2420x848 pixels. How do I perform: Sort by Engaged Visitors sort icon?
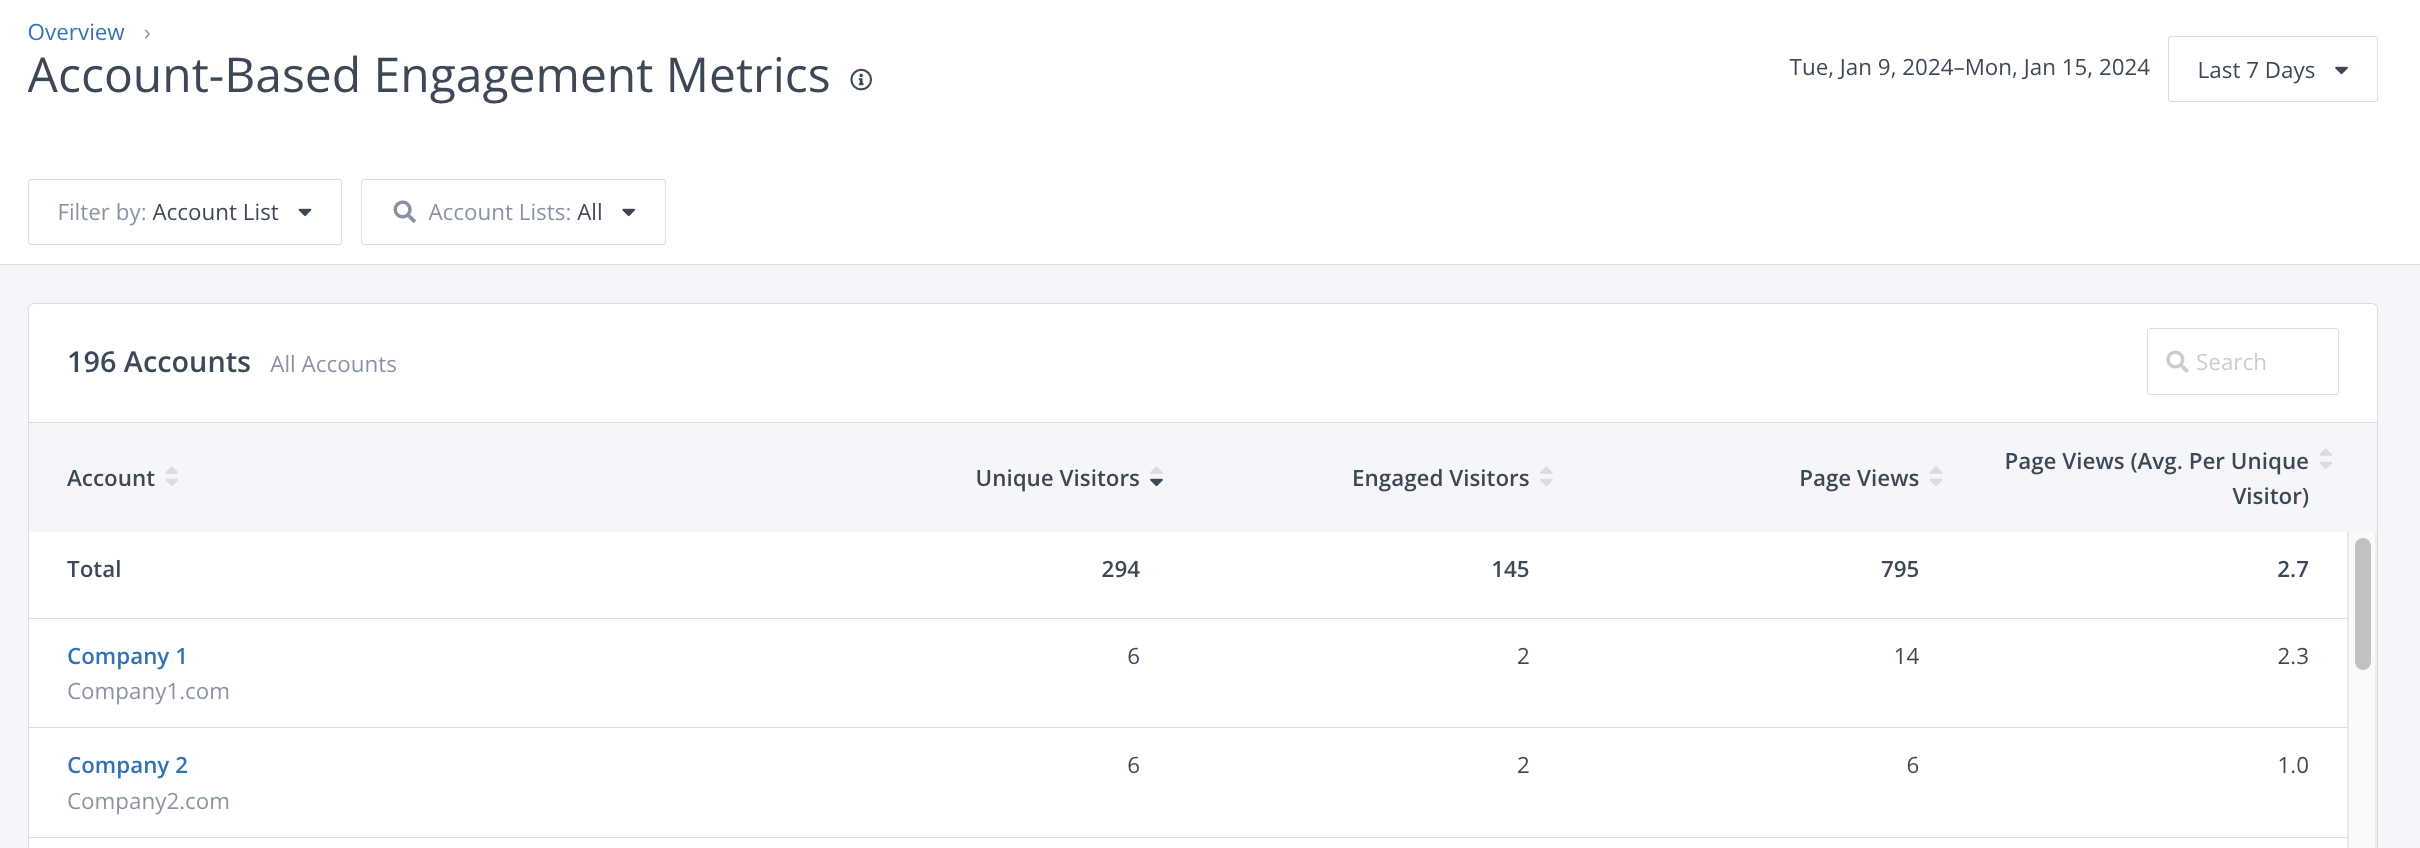tap(1546, 477)
